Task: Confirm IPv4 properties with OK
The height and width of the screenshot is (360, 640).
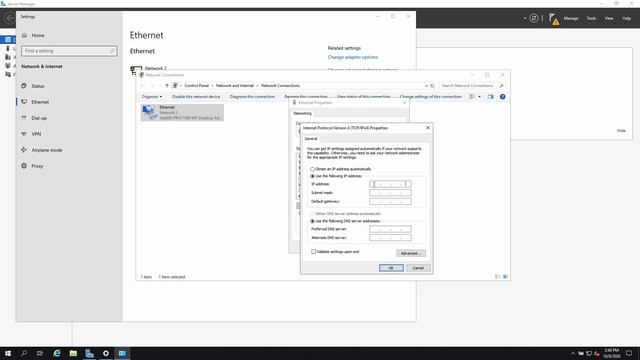Action: click(391, 268)
